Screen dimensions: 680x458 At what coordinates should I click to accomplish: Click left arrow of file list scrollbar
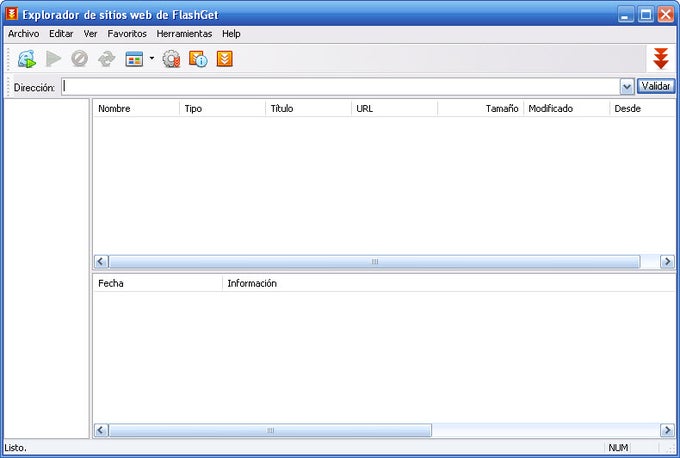[101, 262]
